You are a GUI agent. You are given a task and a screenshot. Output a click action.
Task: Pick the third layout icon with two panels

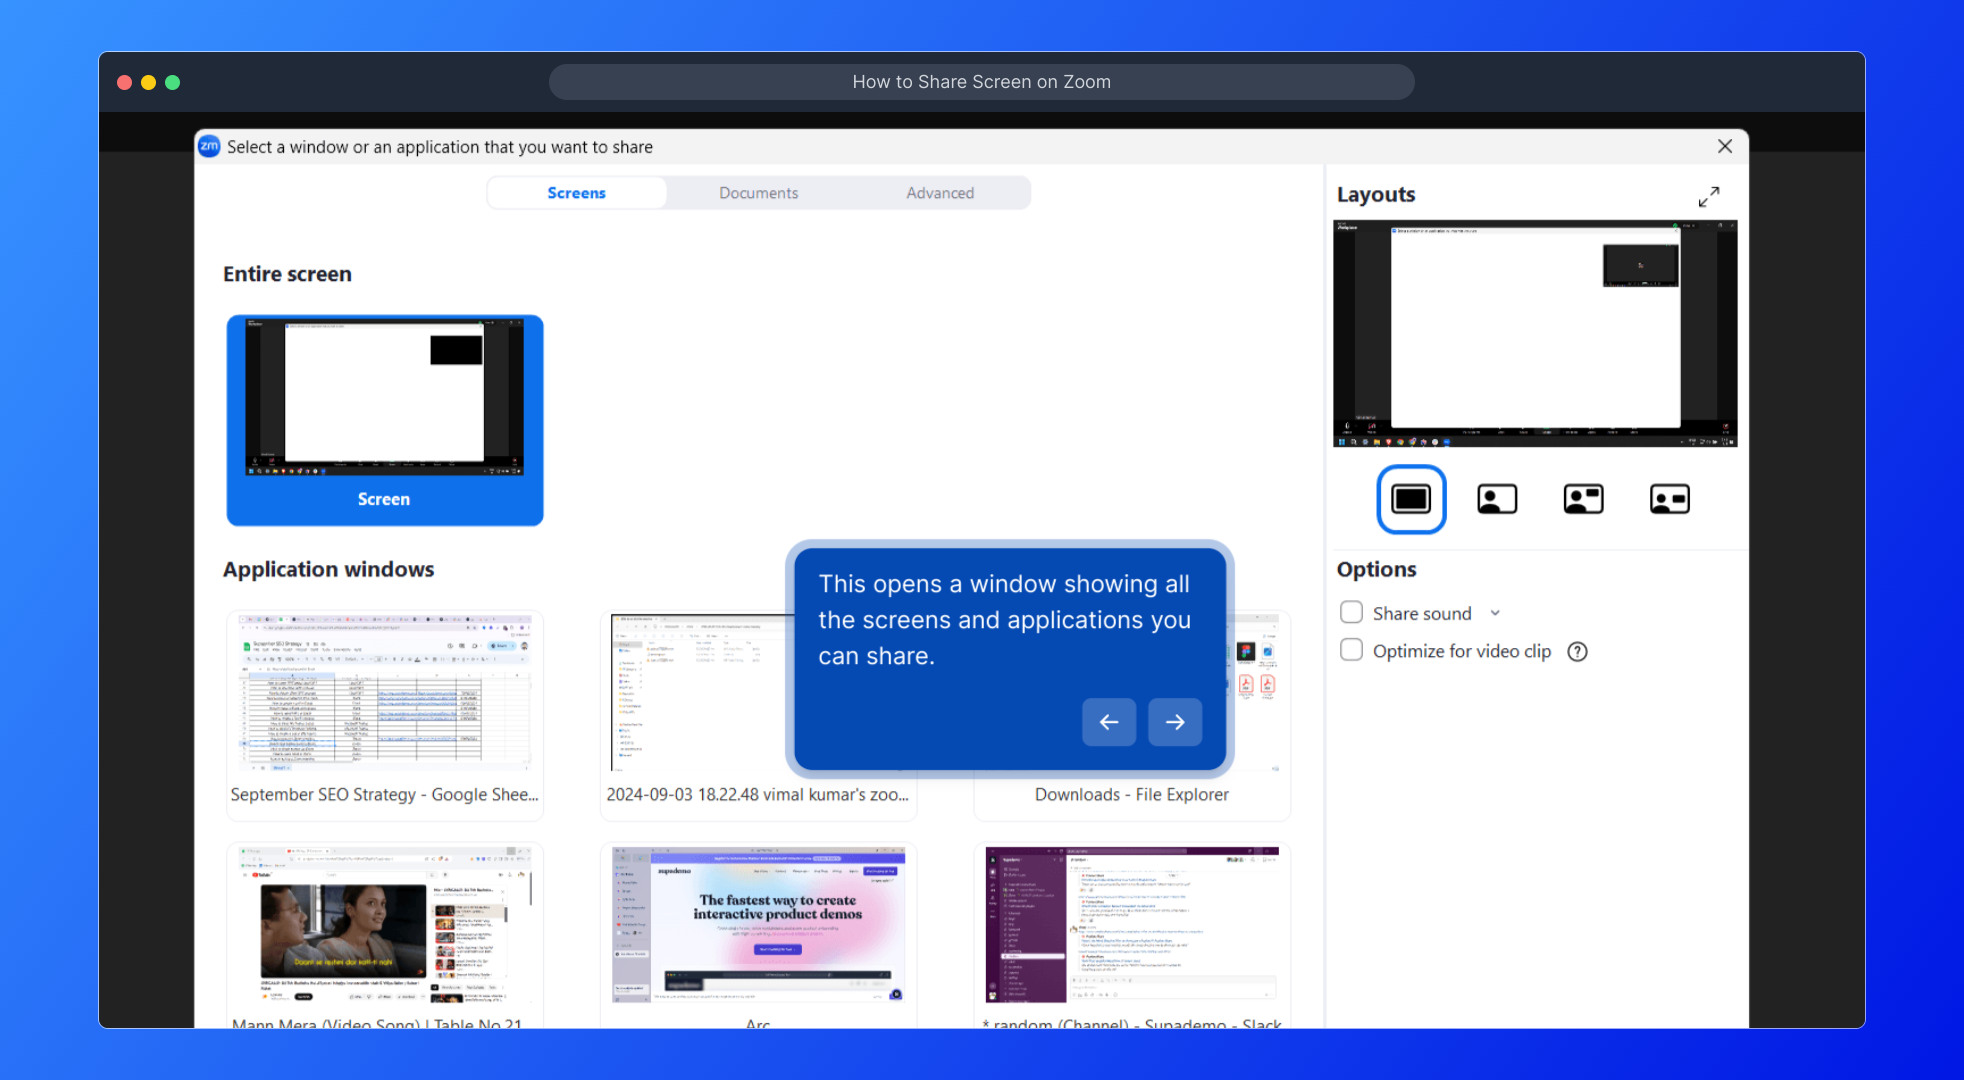[x=1583, y=499]
